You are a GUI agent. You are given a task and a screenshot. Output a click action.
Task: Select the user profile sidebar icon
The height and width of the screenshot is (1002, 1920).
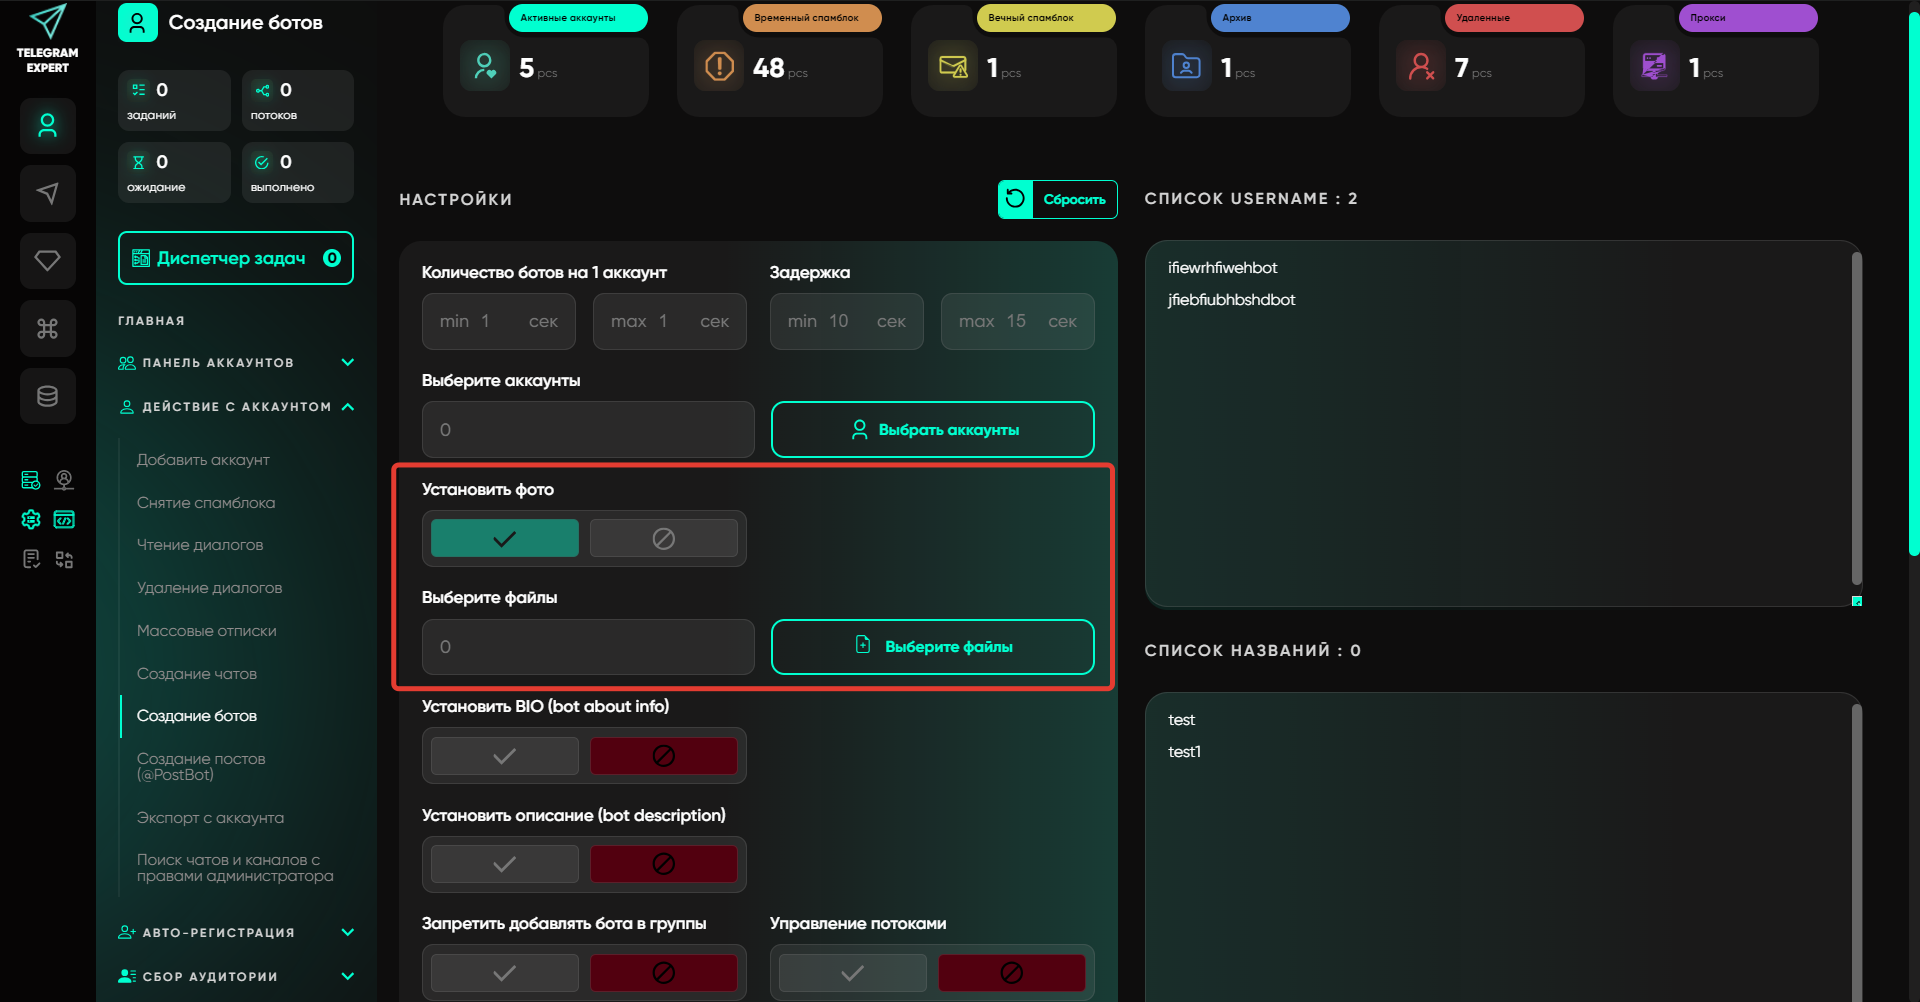(47, 126)
